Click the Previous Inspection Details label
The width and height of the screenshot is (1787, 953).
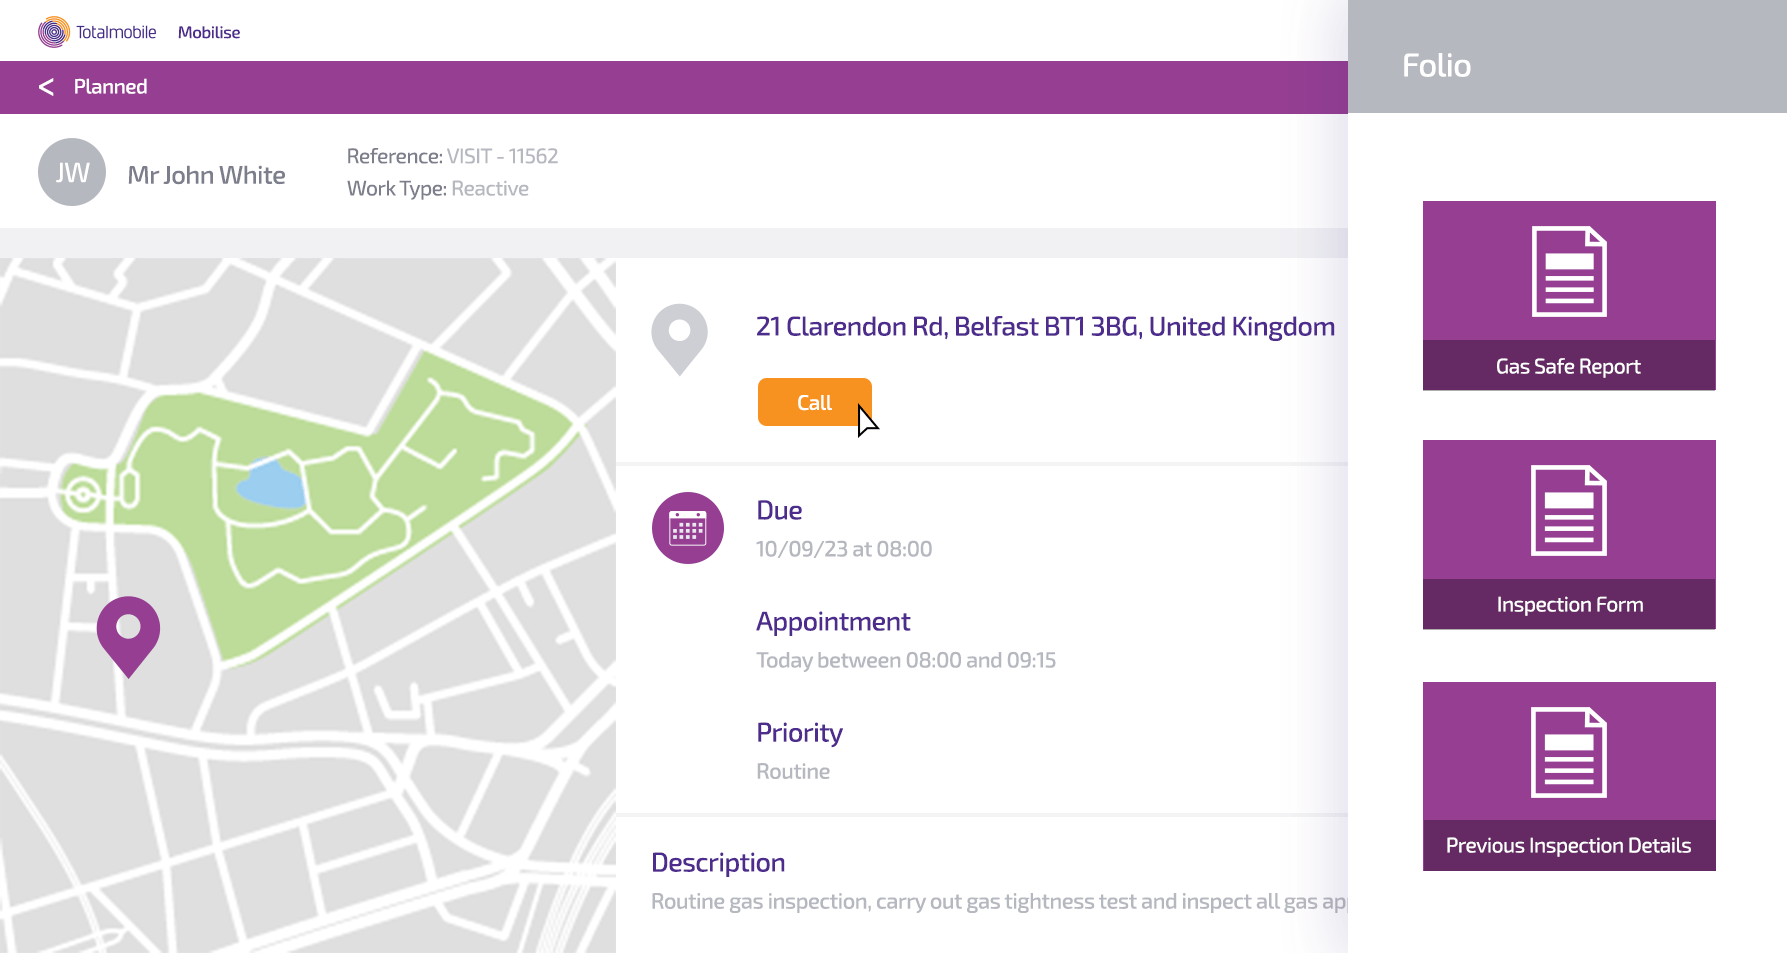click(1569, 846)
